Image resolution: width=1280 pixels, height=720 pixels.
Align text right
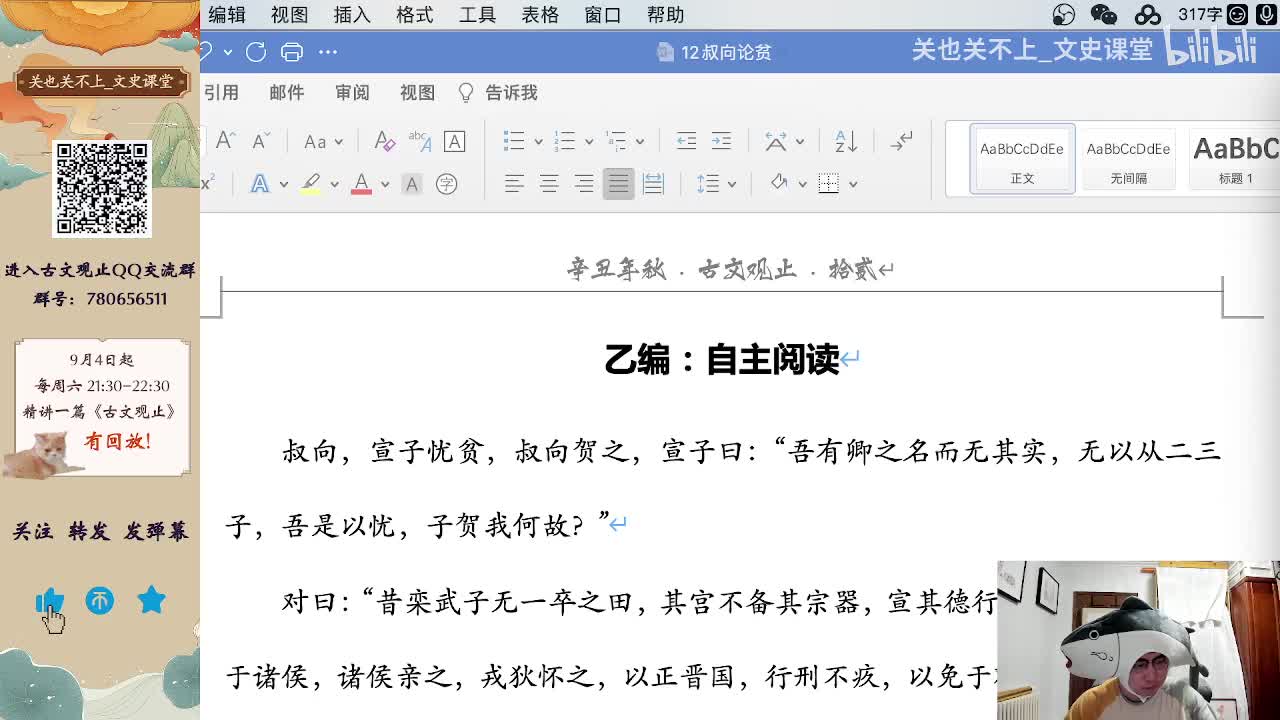(x=584, y=184)
